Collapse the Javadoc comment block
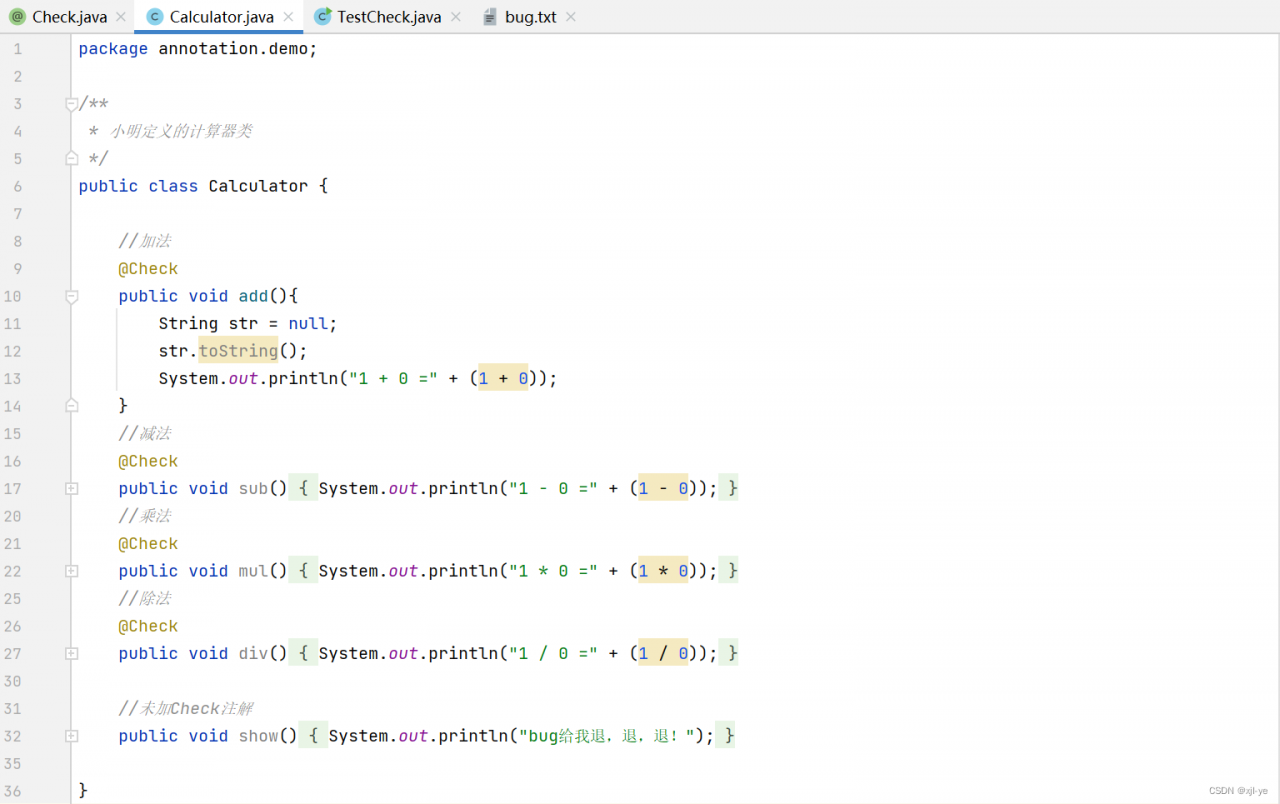Viewport: 1280px width, 804px height. click(x=71, y=104)
